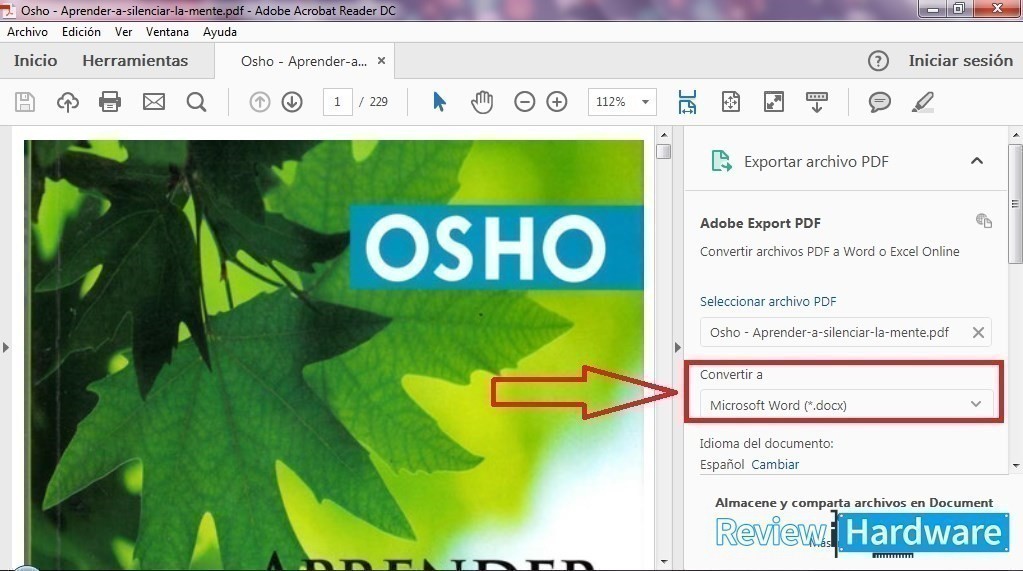This screenshot has width=1023, height=571.
Task: Switch to the Inicio tab
Action: click(35, 61)
